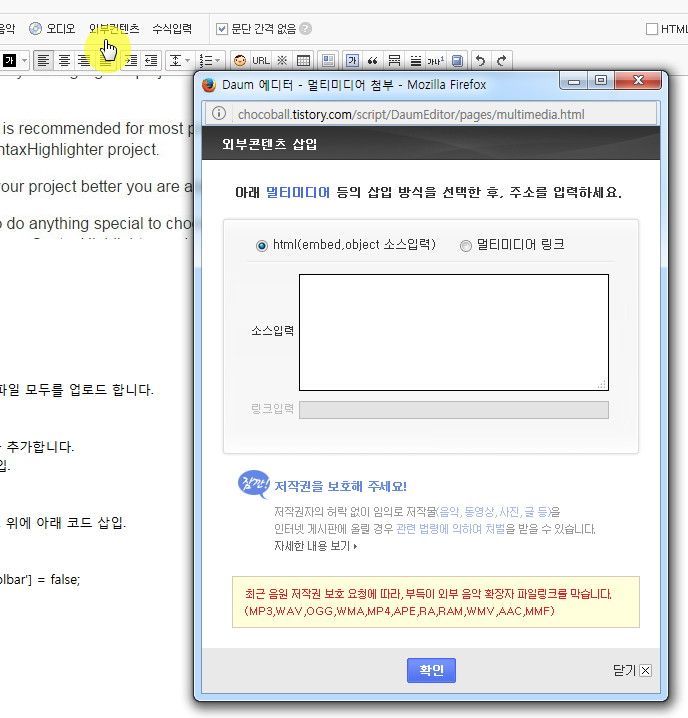The height and width of the screenshot is (718, 688).
Task: Click the layout template icon
Action: click(x=328, y=60)
